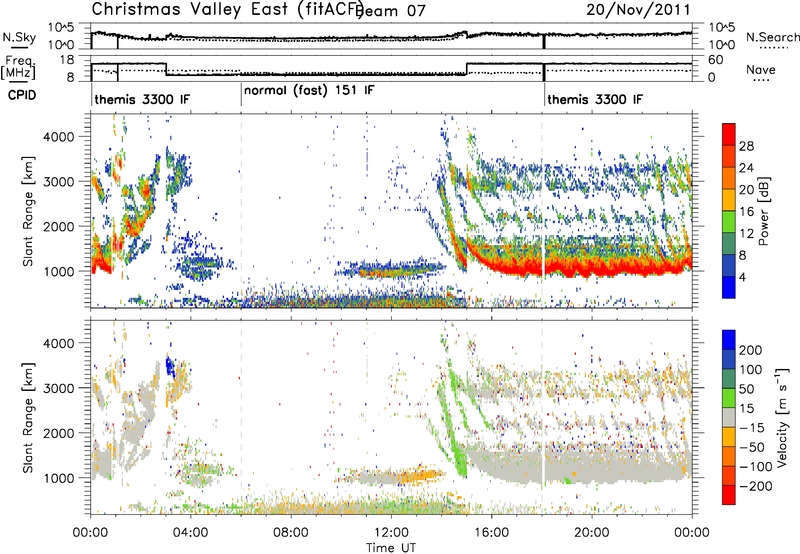800x554 pixels.
Task: Click the '4000' tick of the power panel
Action: pyautogui.click(x=59, y=137)
